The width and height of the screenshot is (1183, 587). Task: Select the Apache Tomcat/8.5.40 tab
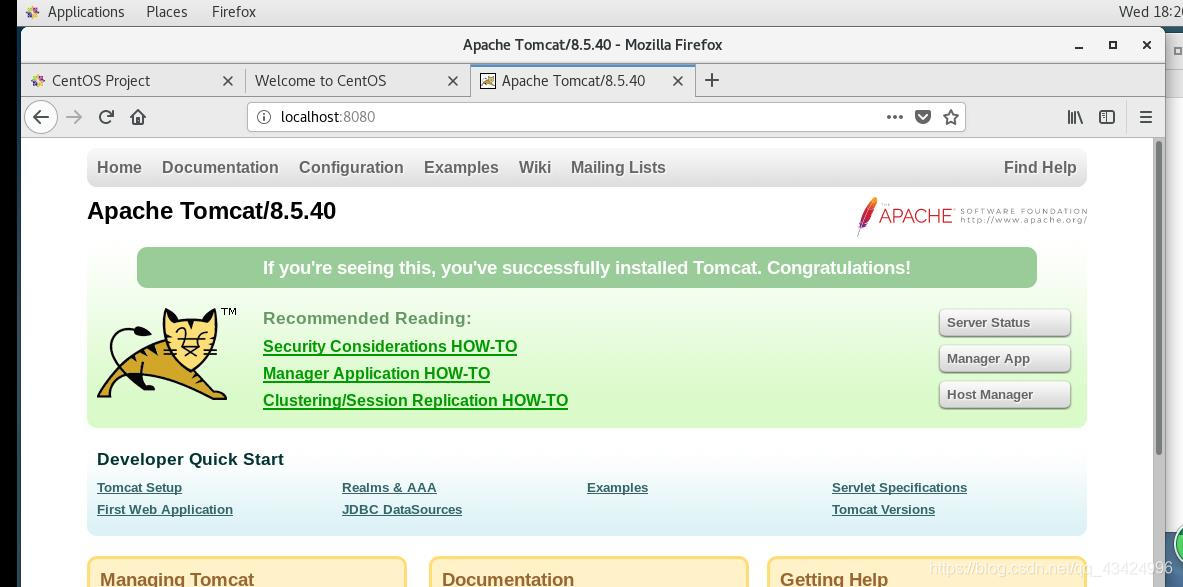point(582,81)
